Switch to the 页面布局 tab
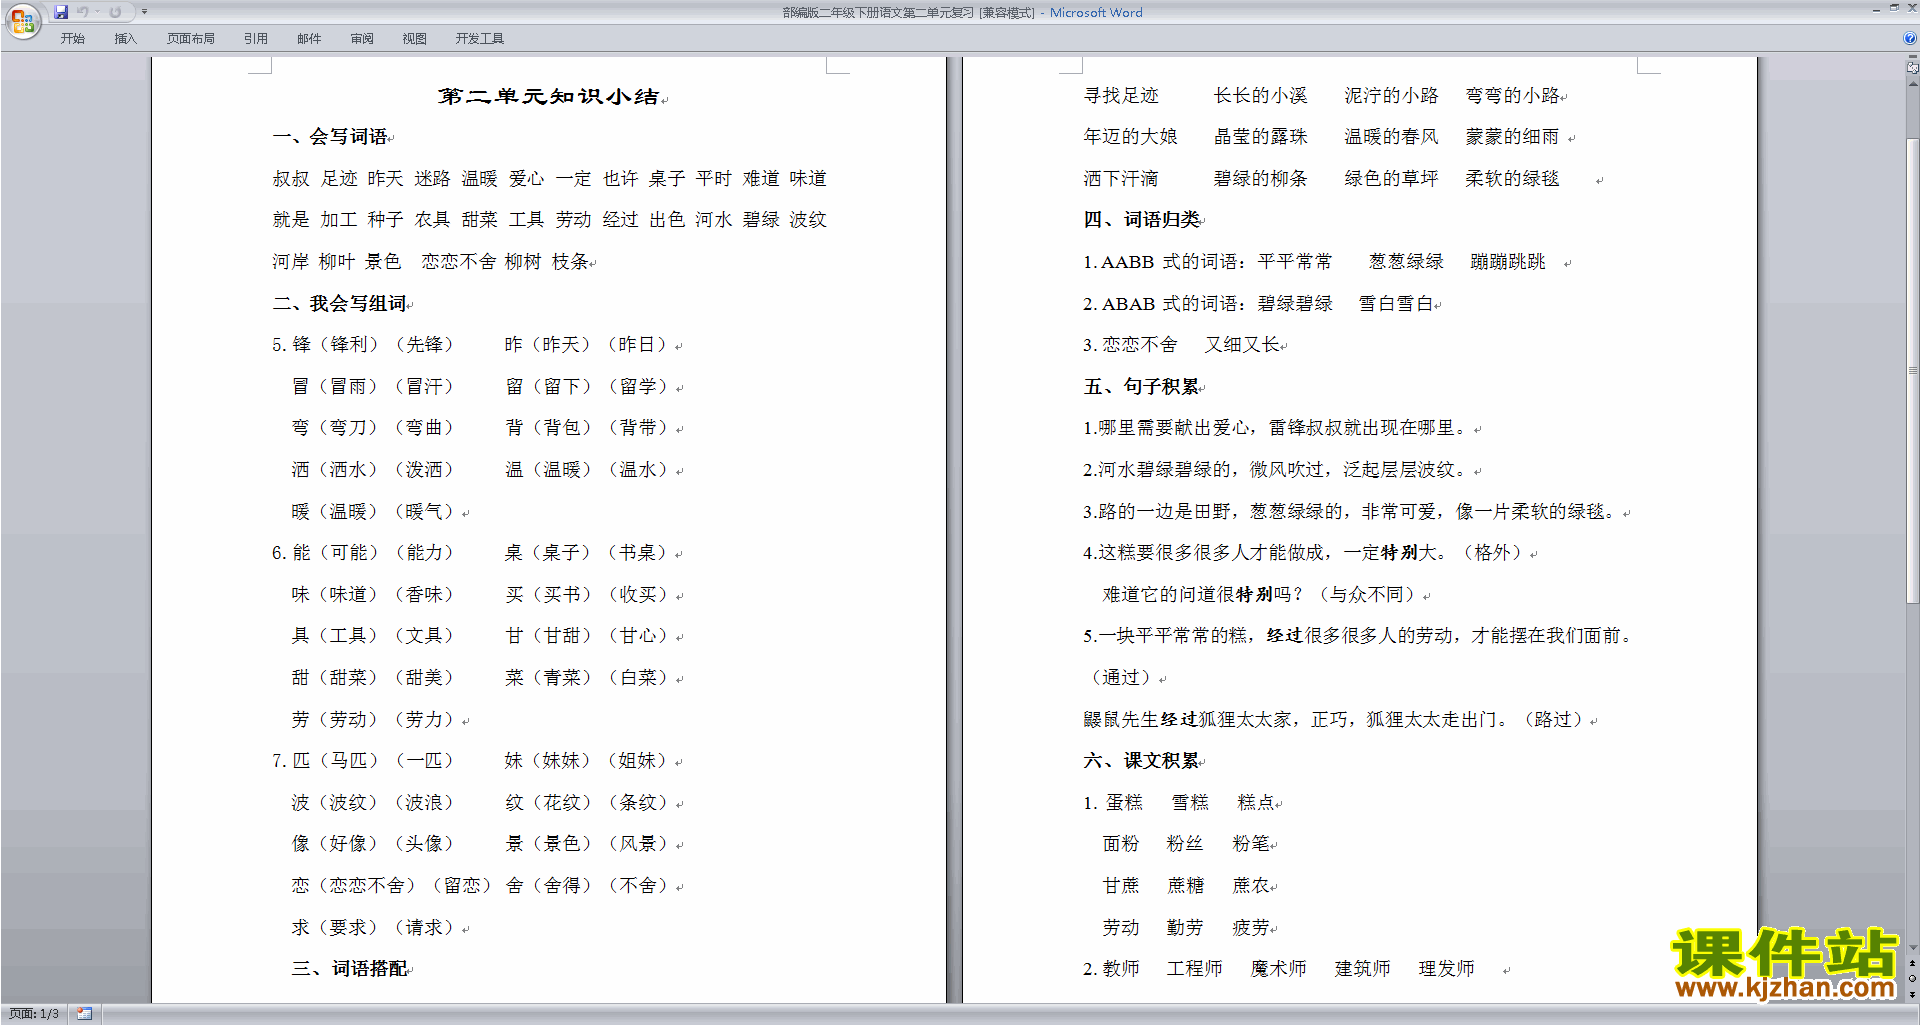 [191, 38]
